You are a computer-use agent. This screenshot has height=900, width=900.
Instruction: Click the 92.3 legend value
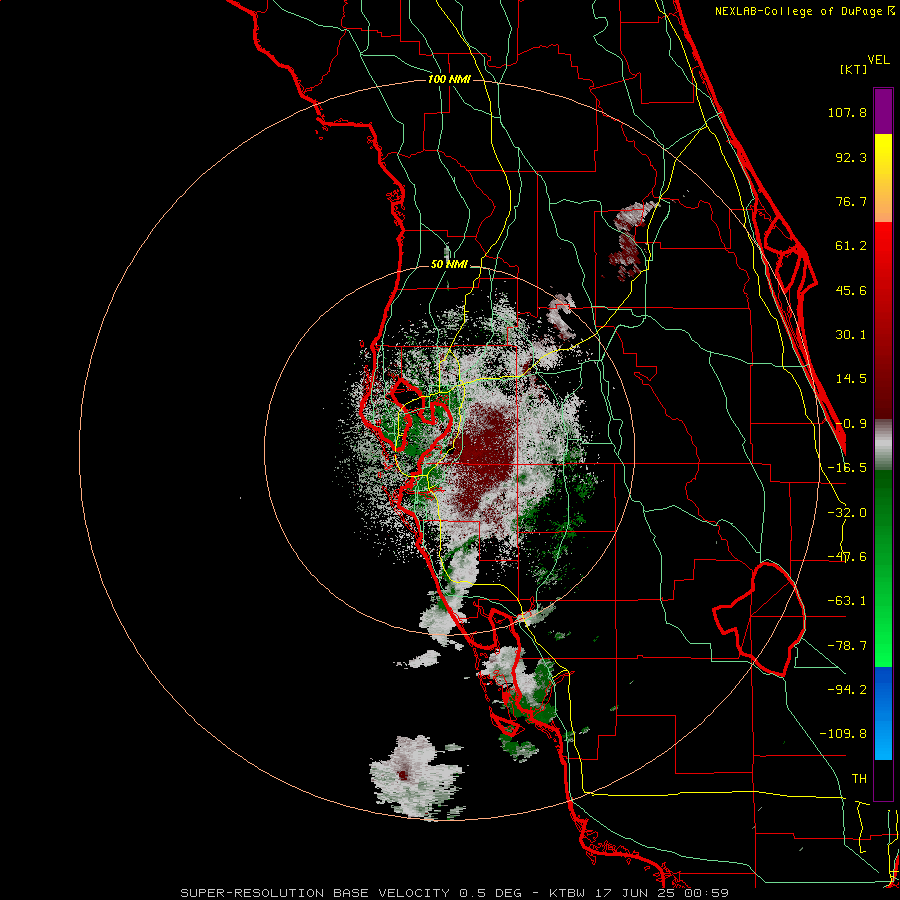[x=851, y=157]
